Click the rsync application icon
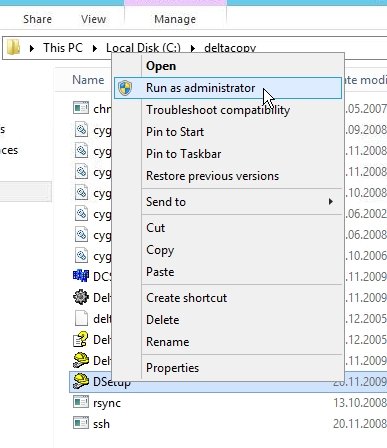Screen dimensions: 387x448 [81, 402]
